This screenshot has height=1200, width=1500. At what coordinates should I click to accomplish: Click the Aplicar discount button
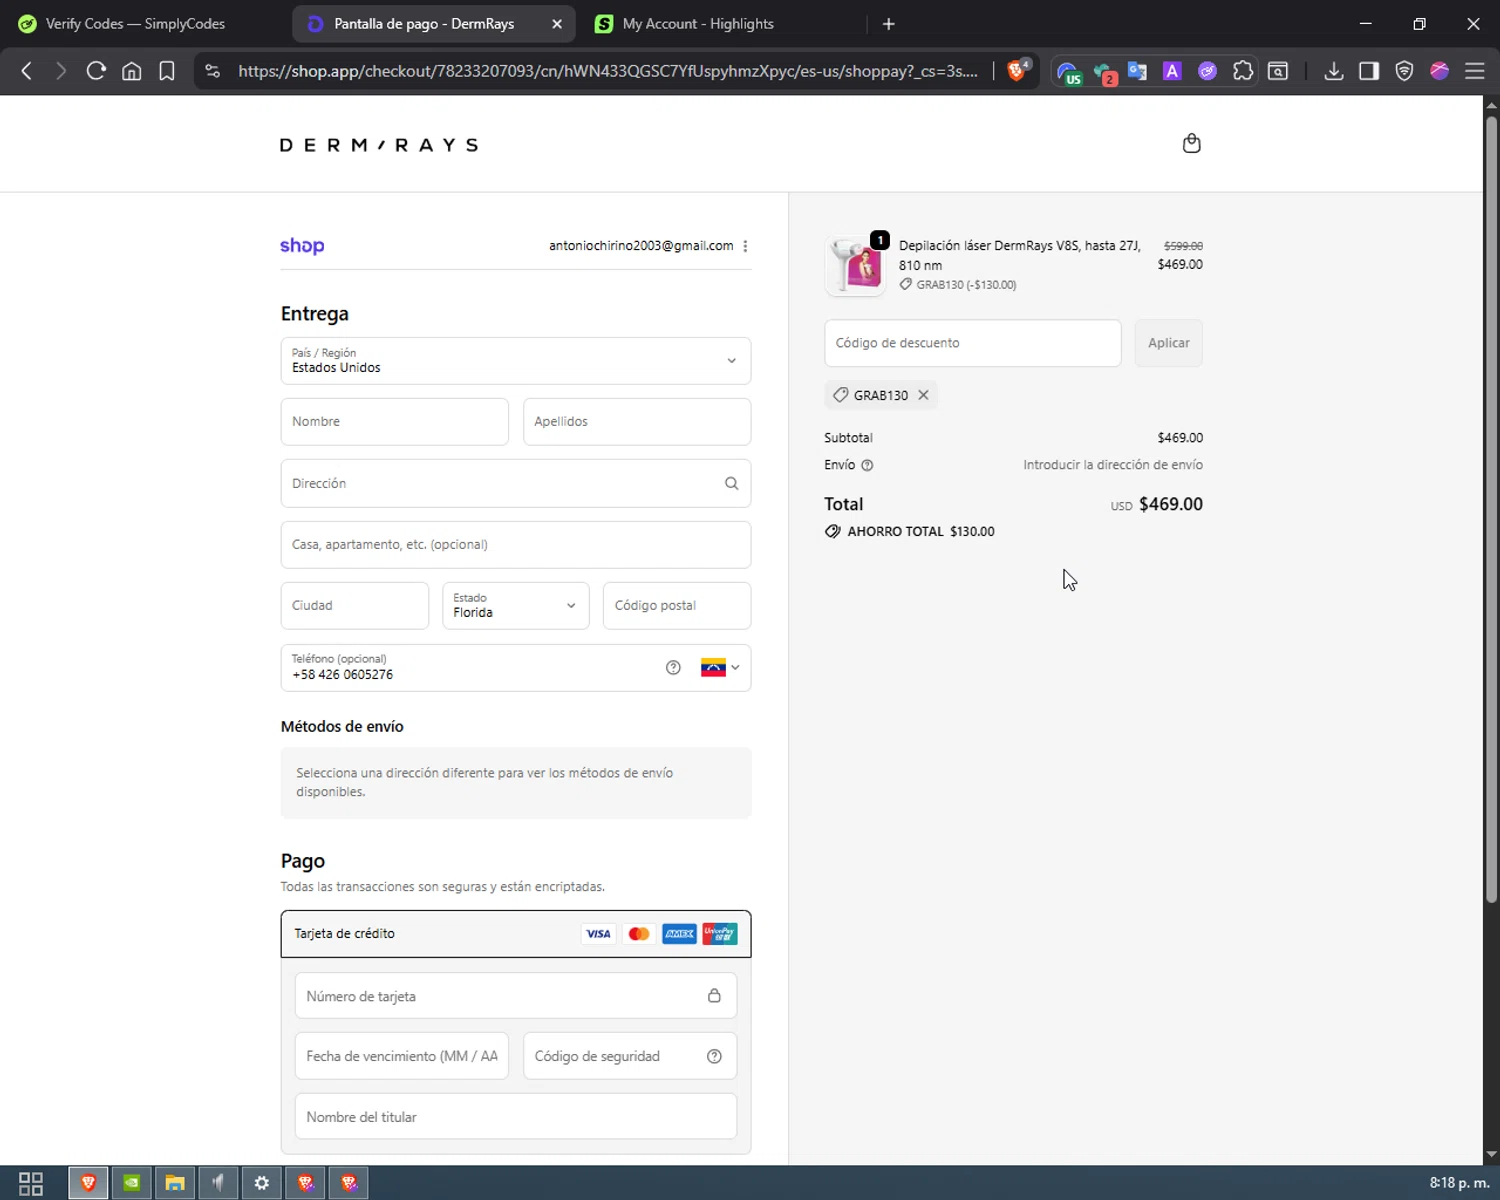pyautogui.click(x=1168, y=343)
